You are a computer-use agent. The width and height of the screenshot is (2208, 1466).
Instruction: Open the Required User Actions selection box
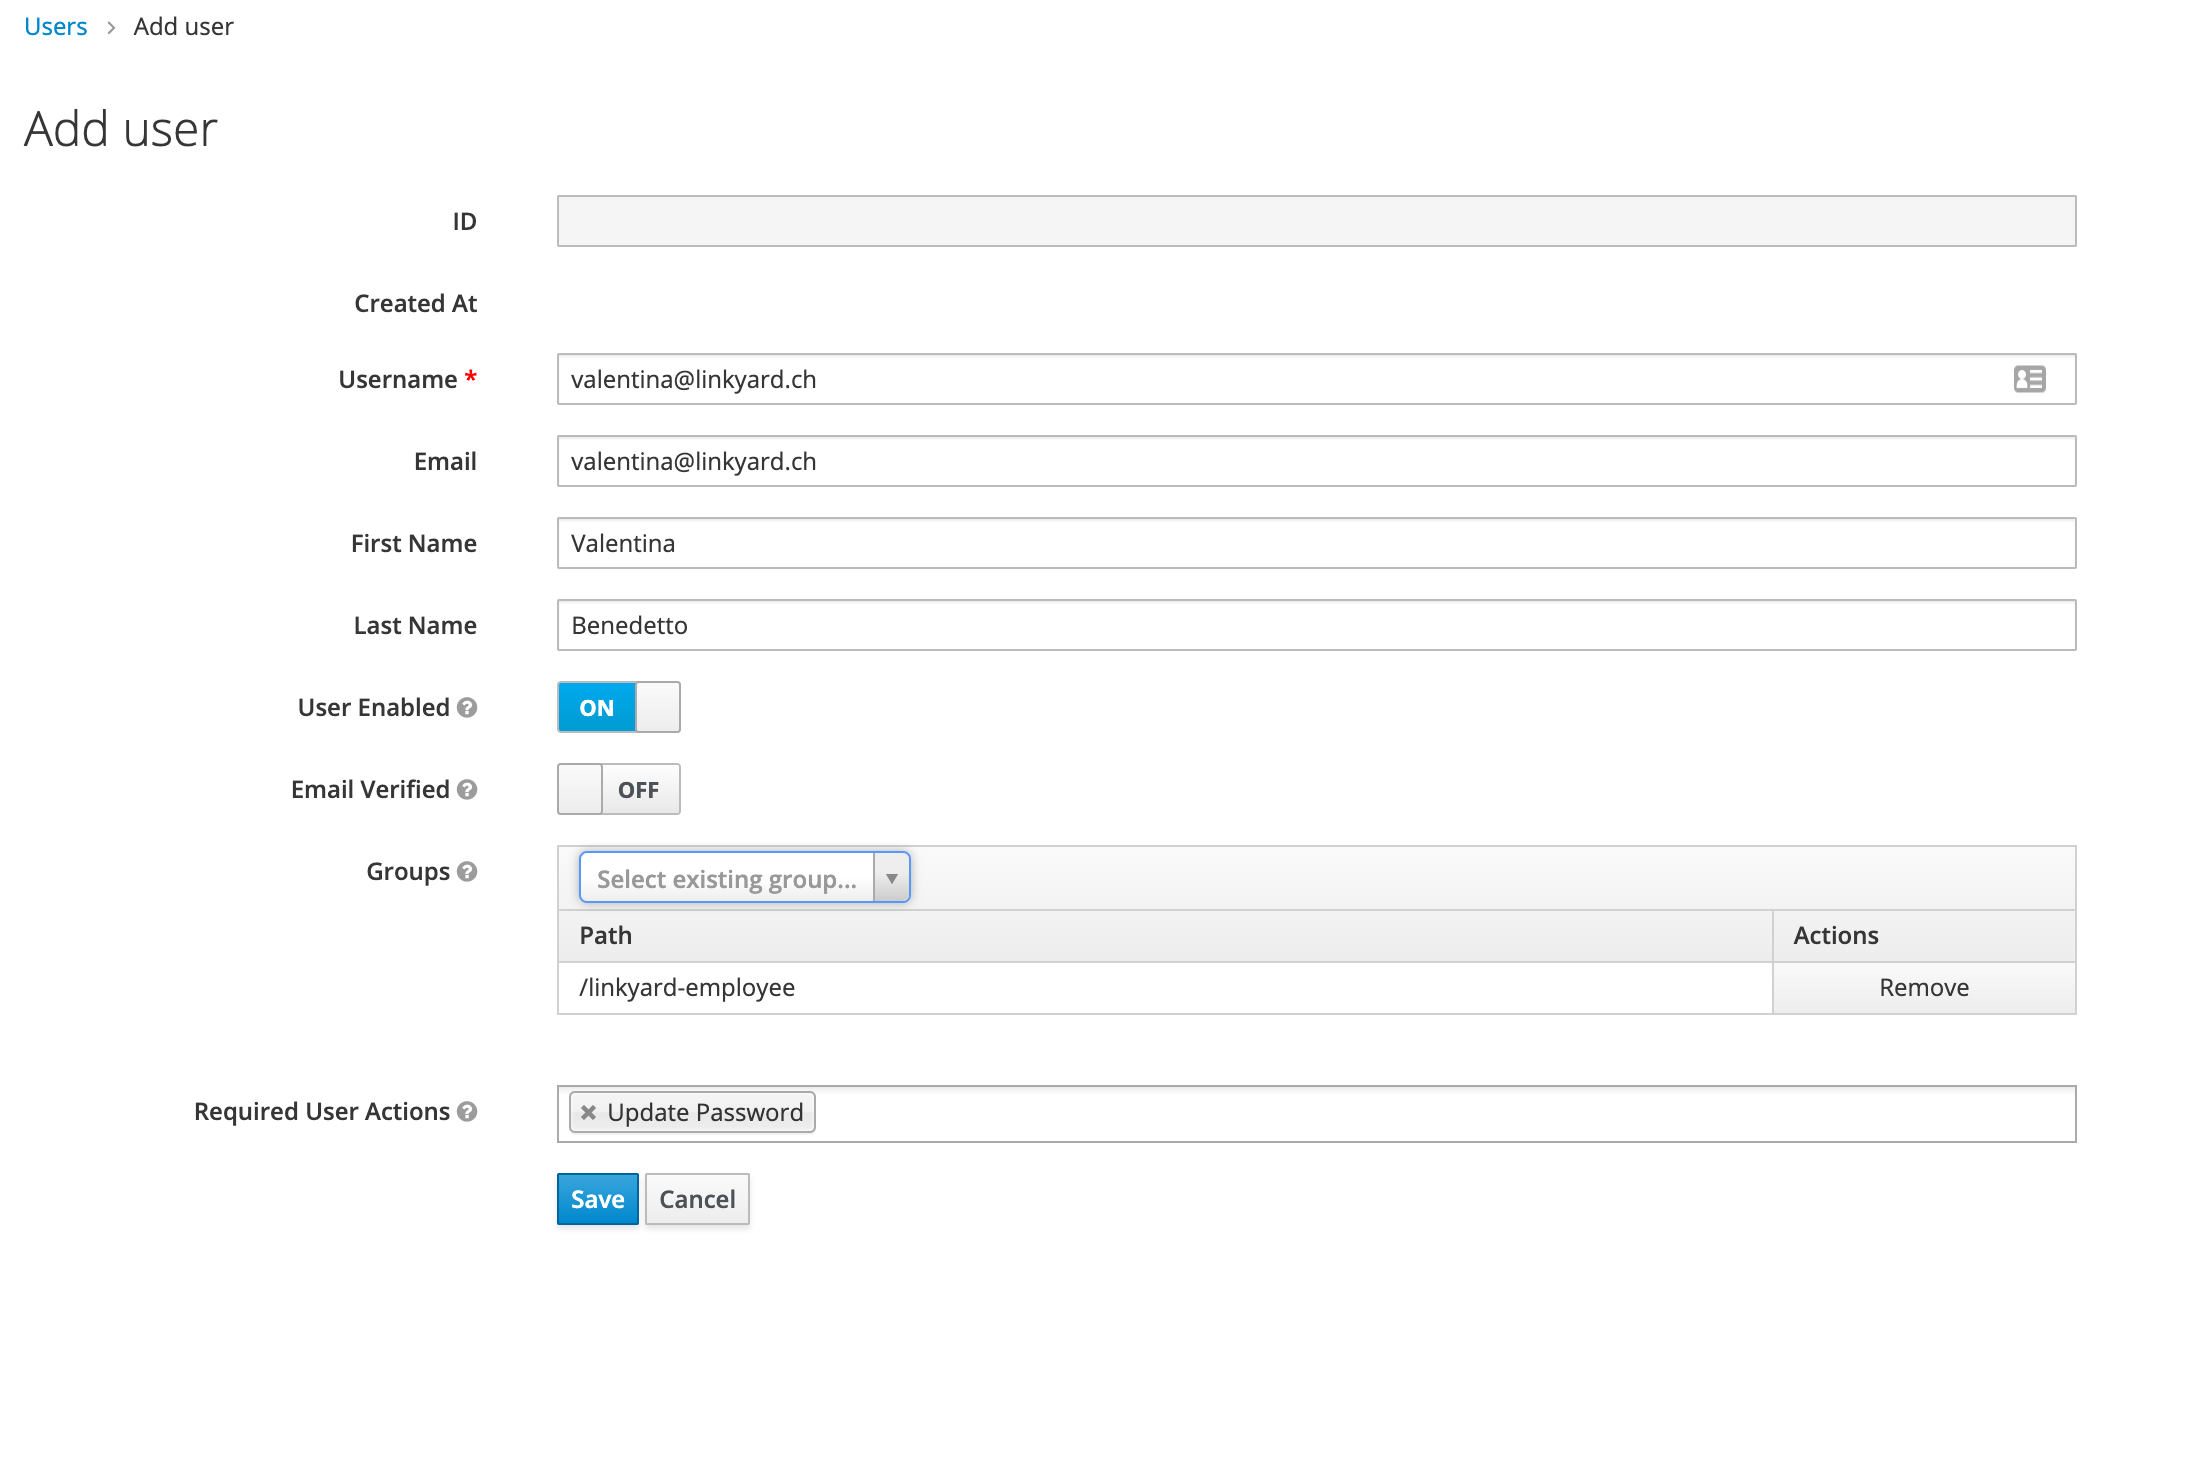pyautogui.click(x=1400, y=1113)
